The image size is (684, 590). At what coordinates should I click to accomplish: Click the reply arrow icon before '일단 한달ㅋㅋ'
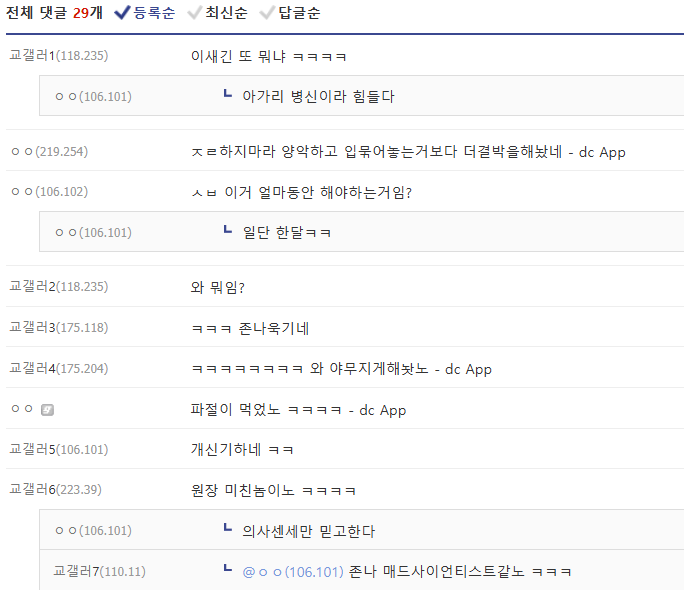point(228,232)
